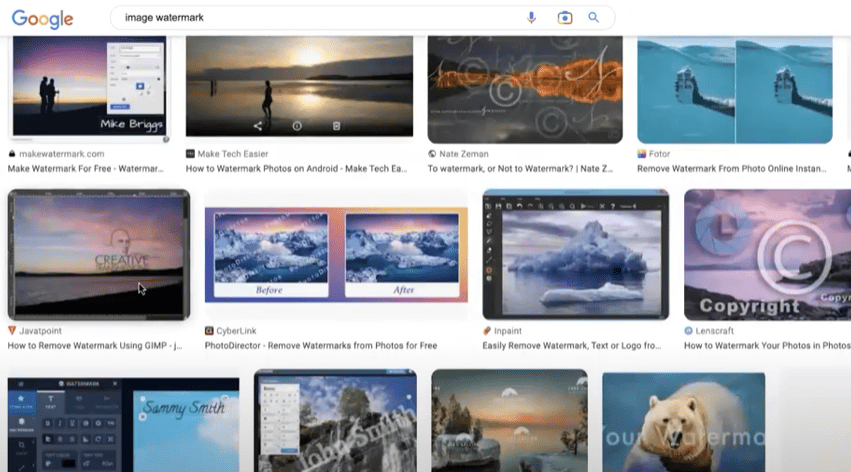The image size is (851, 472).
Task: Open the orange reflection copyright symbols thumbnail
Action: [525, 90]
